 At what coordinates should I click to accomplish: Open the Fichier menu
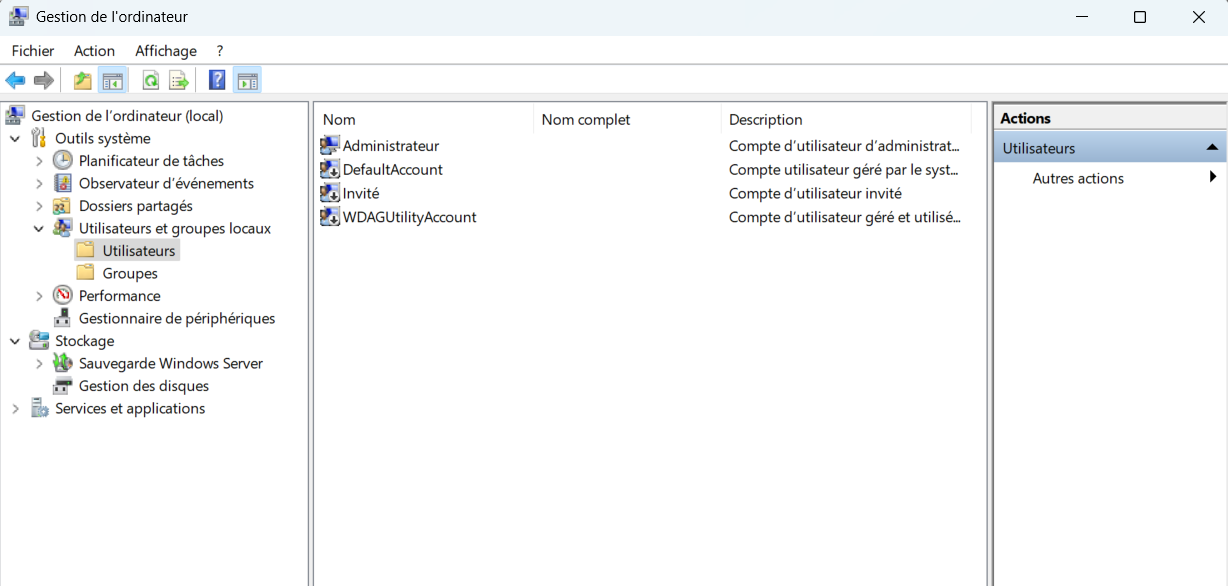point(33,51)
